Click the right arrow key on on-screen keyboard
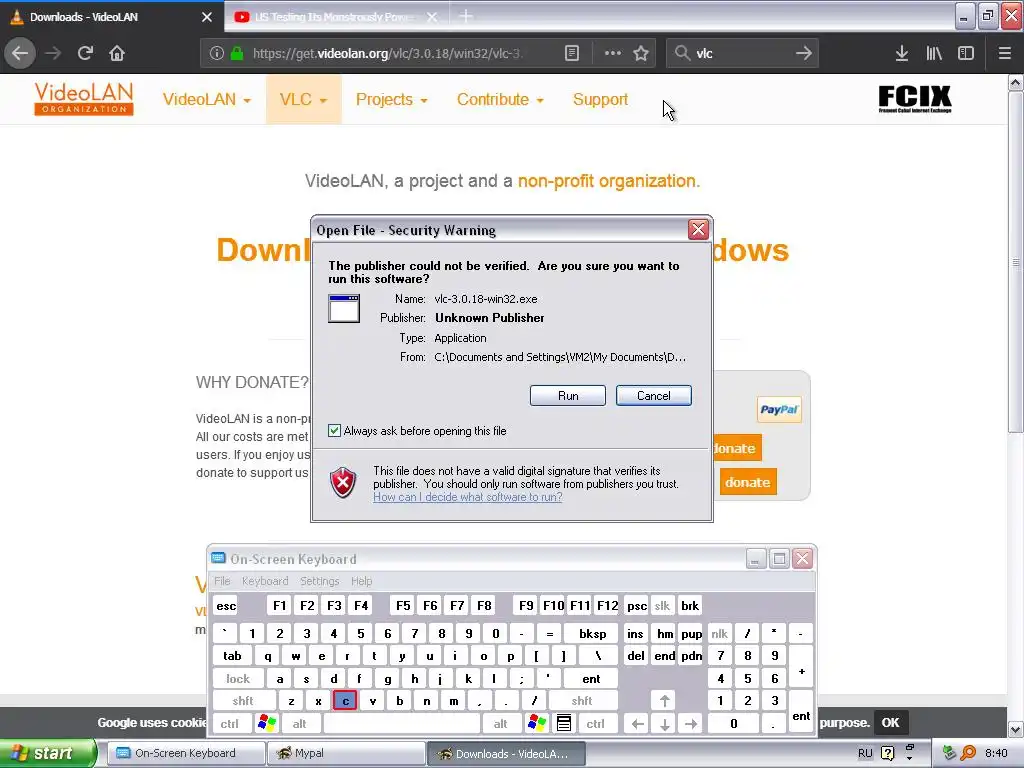 (x=690, y=724)
